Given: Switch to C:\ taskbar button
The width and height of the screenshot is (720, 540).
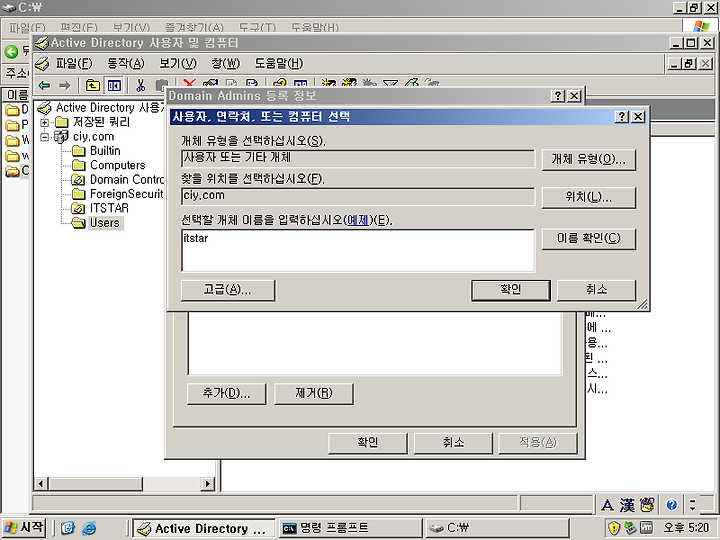Looking at the screenshot, I should pyautogui.click(x=497, y=528).
